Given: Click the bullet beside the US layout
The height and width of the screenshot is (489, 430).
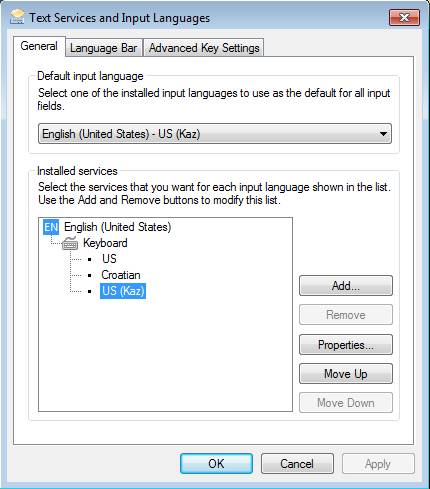Looking at the screenshot, I should [x=90, y=259].
